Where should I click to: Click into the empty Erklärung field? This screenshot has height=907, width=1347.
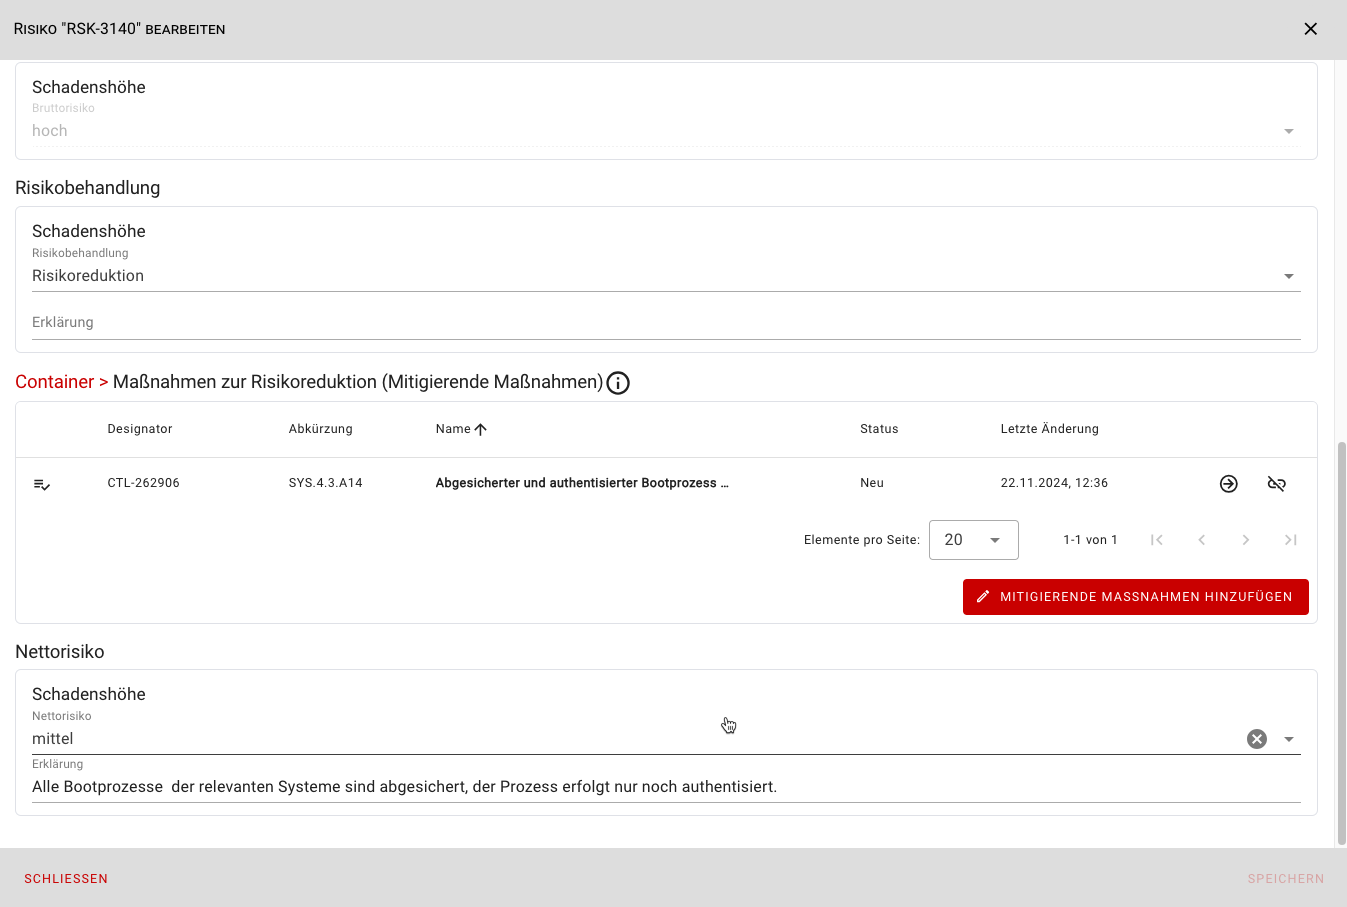click(665, 323)
